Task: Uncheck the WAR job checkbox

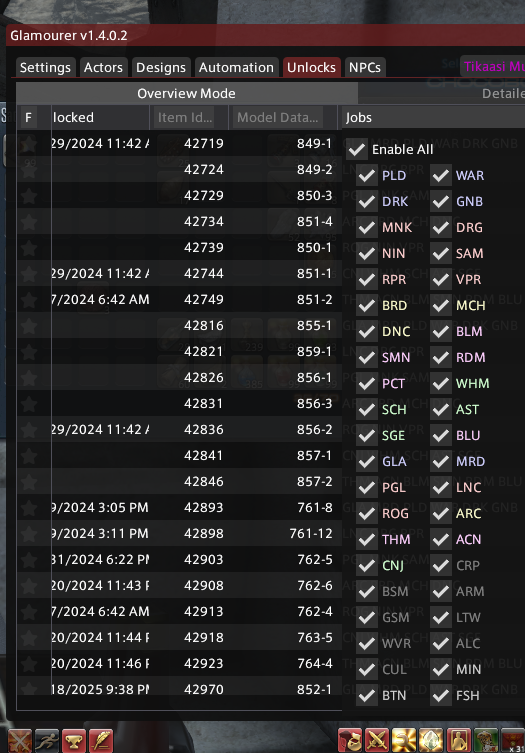Action: pos(441,175)
